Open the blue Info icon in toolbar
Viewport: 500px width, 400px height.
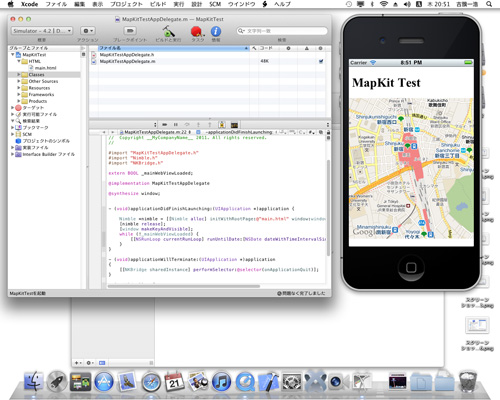[x=216, y=31]
